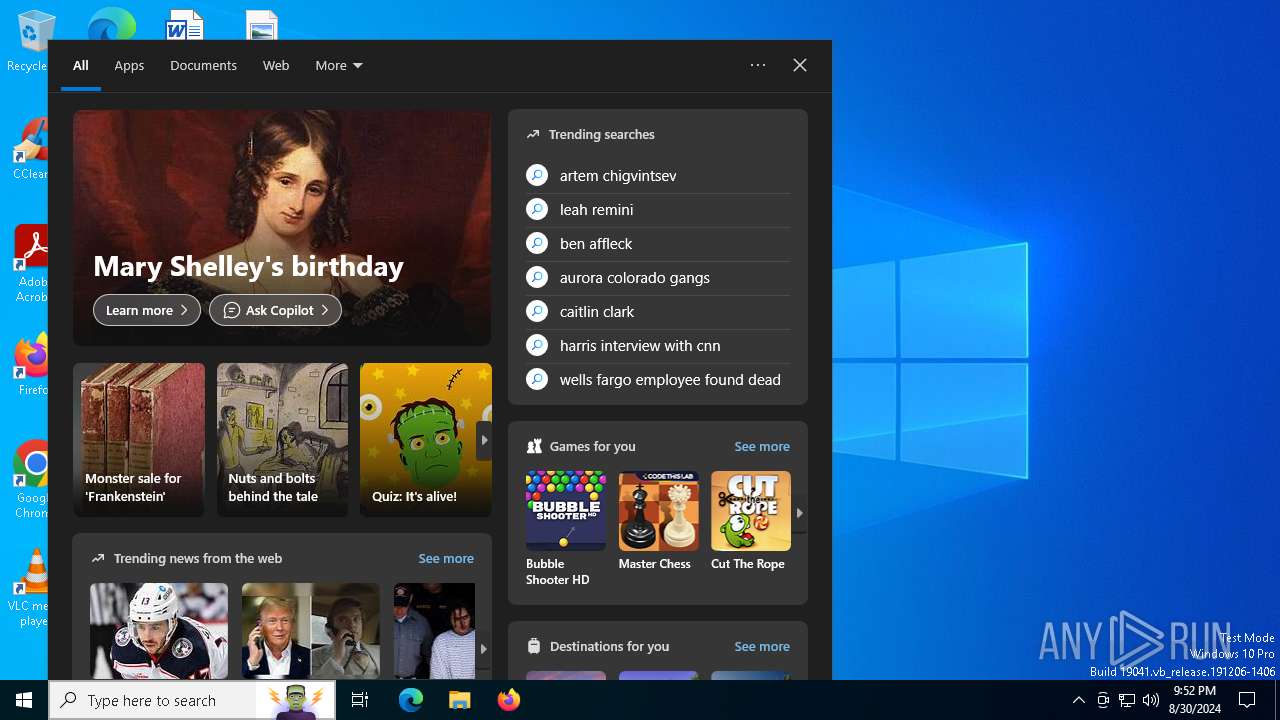Open the Master Chess game tile

coord(658,521)
